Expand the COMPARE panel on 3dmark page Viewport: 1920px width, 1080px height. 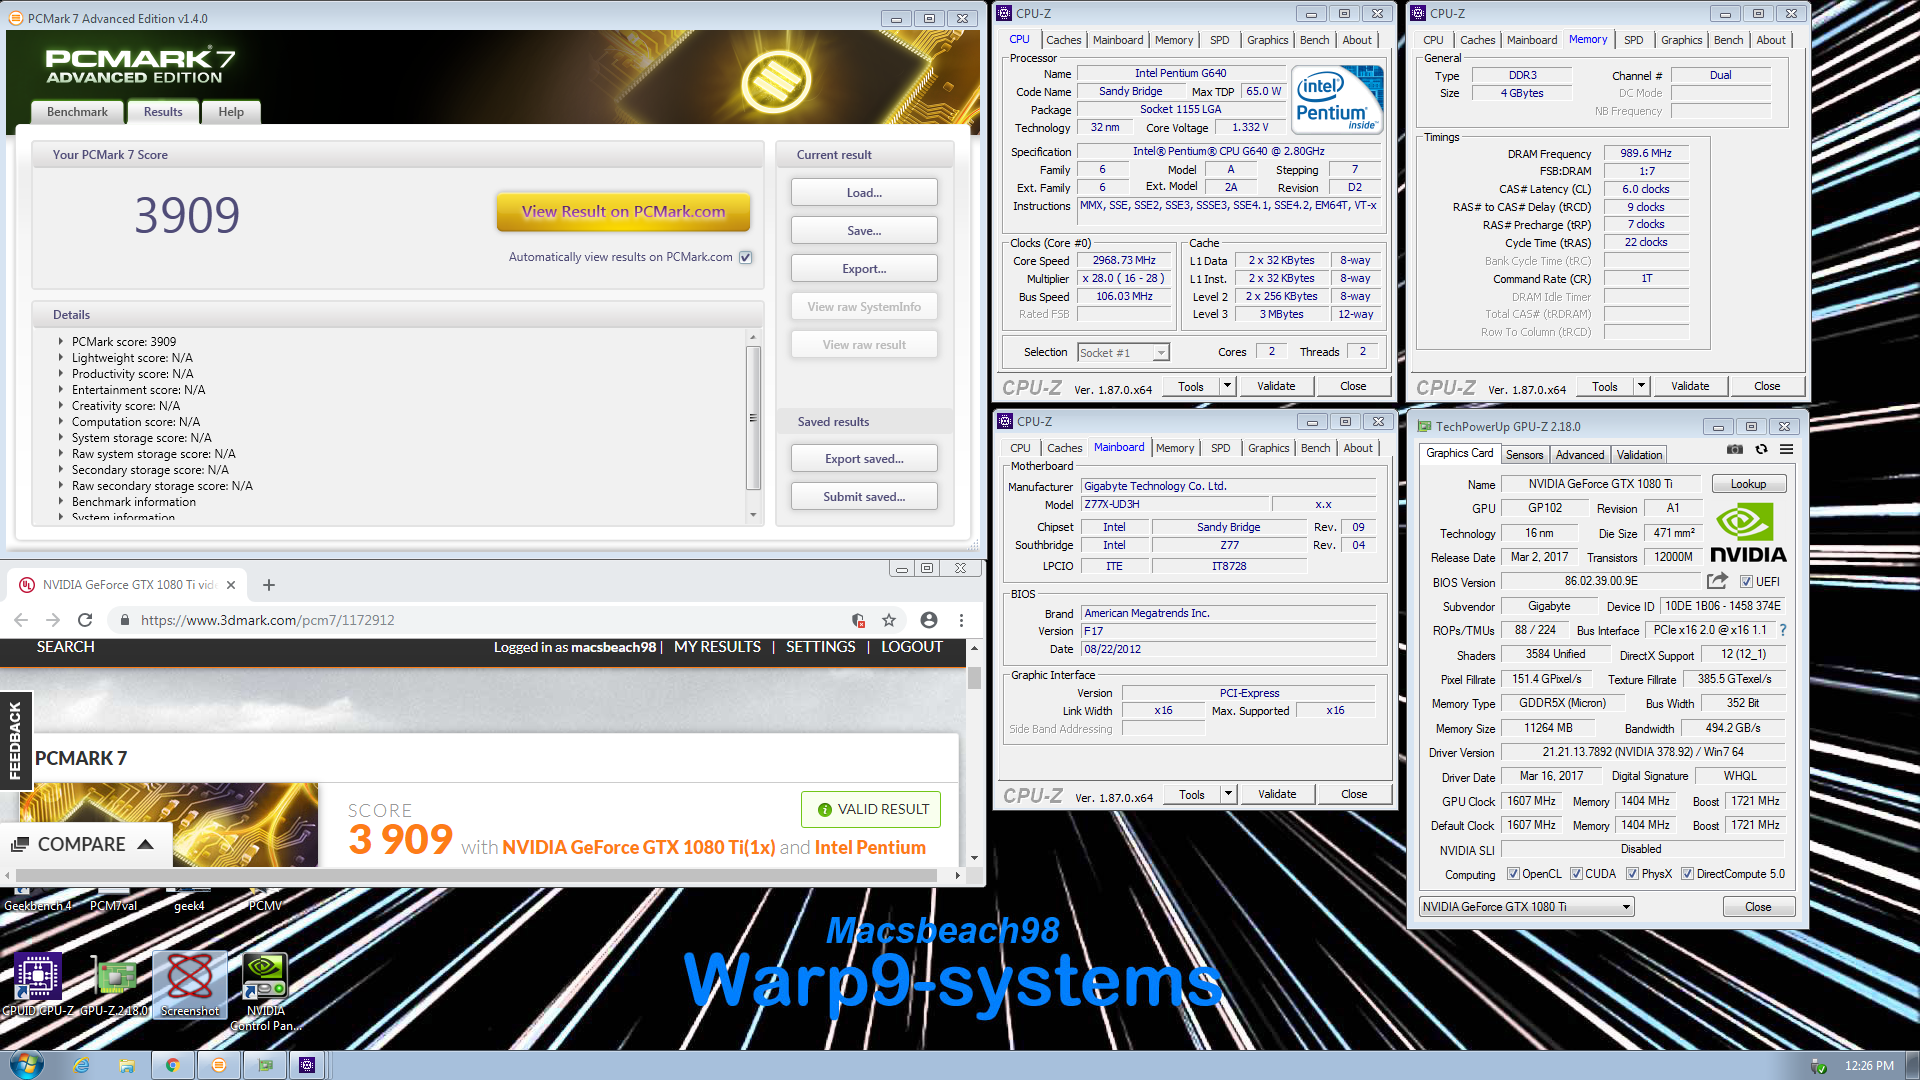pos(84,844)
